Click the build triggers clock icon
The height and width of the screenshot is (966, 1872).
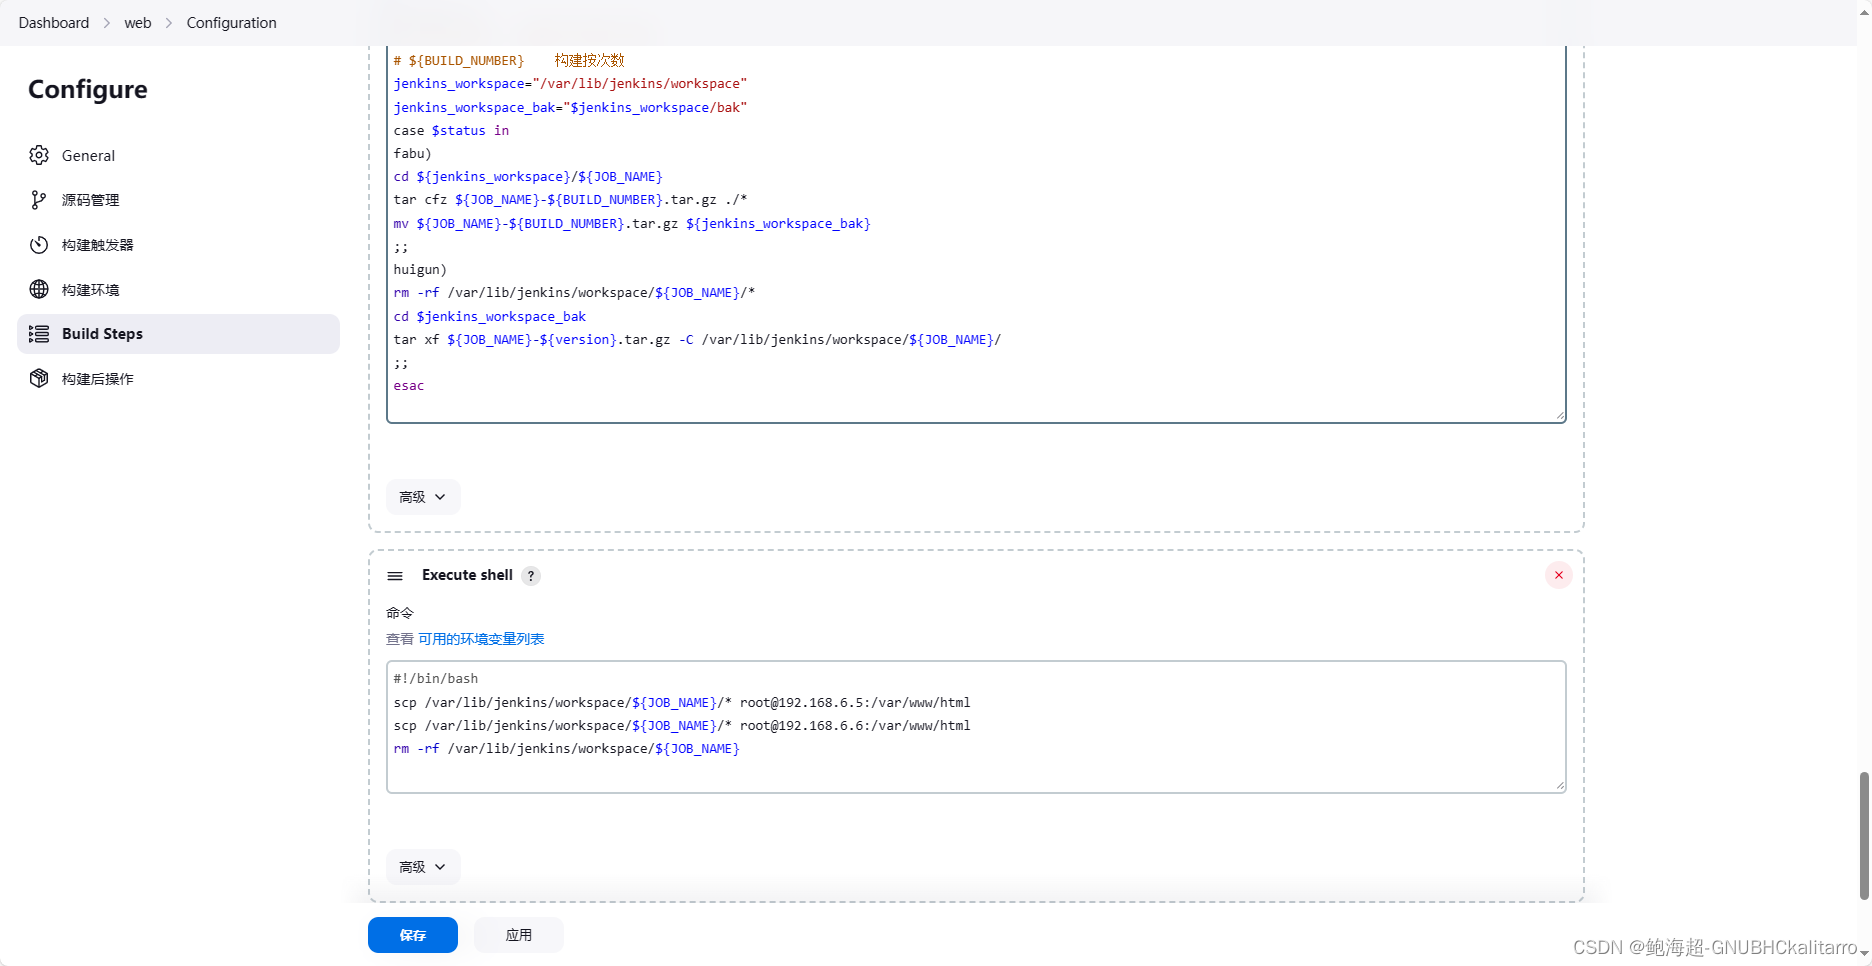tap(39, 245)
